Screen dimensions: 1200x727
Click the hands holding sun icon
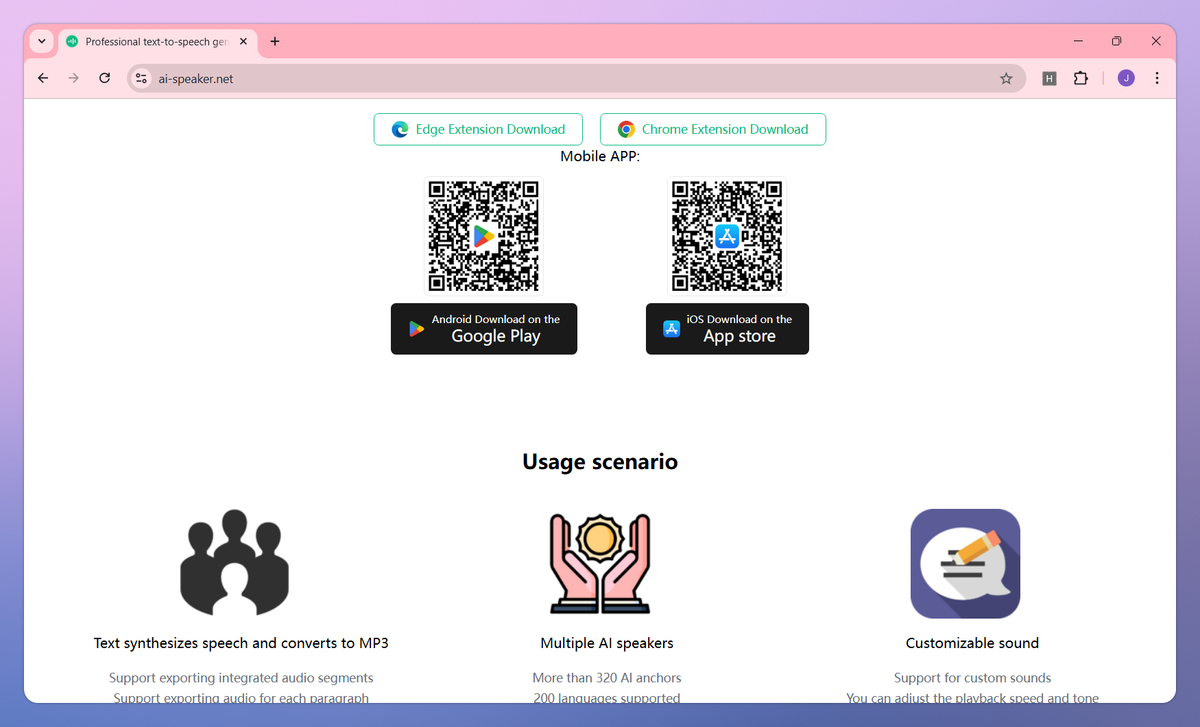600,562
